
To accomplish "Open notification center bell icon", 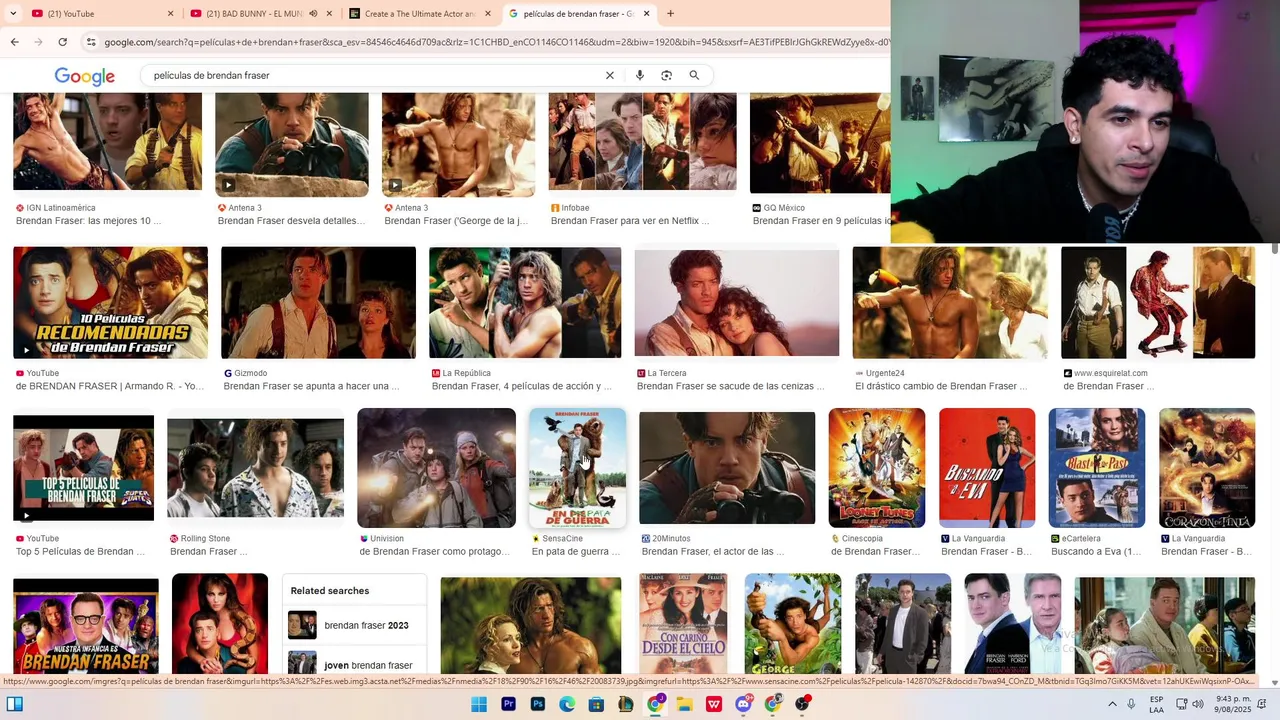I will [x=1262, y=704].
